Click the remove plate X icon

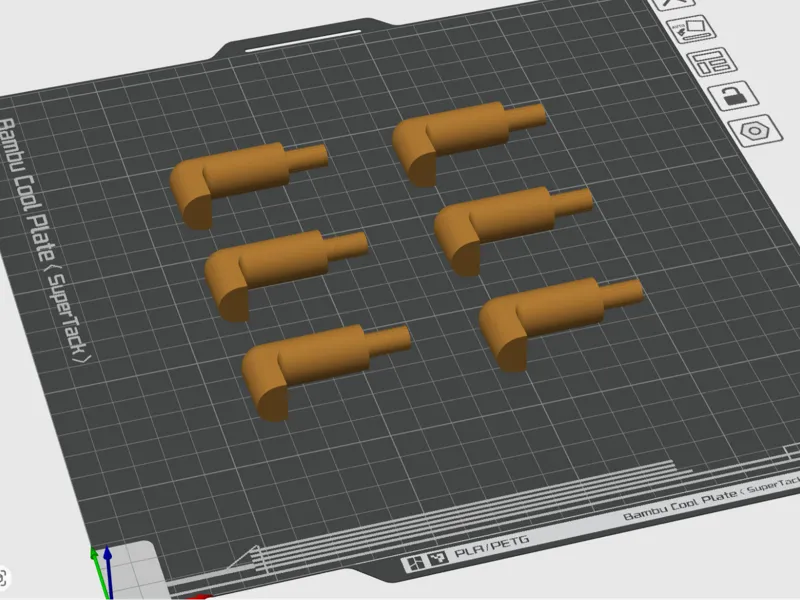674,4
